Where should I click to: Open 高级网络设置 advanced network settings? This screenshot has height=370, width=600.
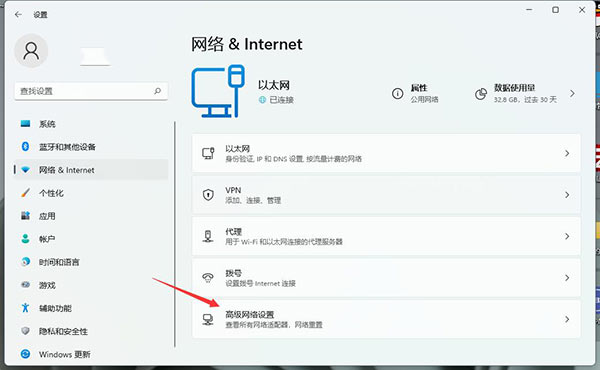(386, 319)
